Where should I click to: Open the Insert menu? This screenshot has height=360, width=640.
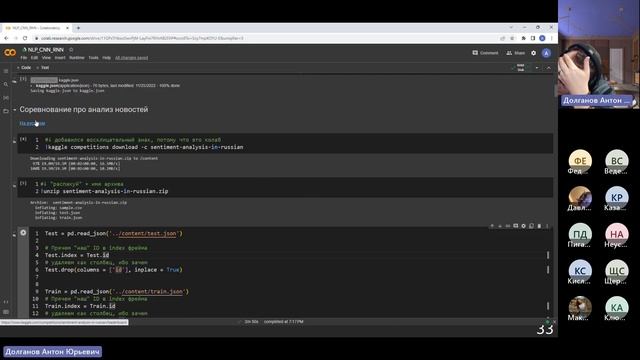coord(60,58)
